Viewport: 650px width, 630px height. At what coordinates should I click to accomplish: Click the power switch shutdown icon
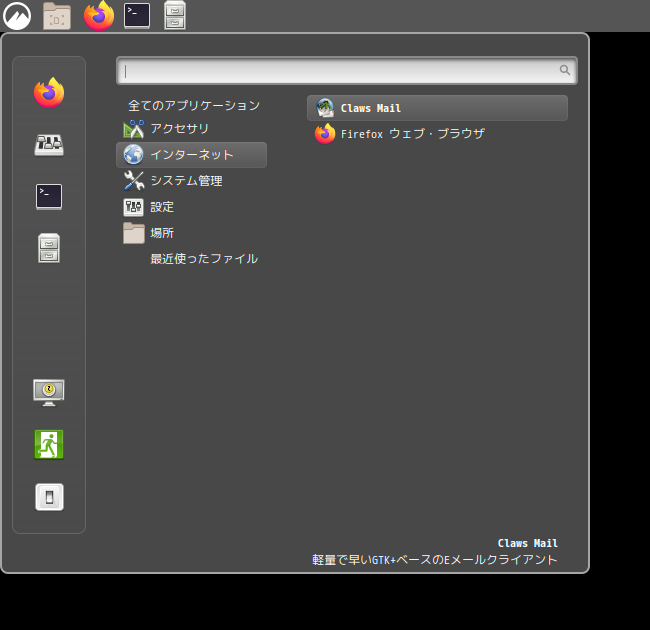49,497
